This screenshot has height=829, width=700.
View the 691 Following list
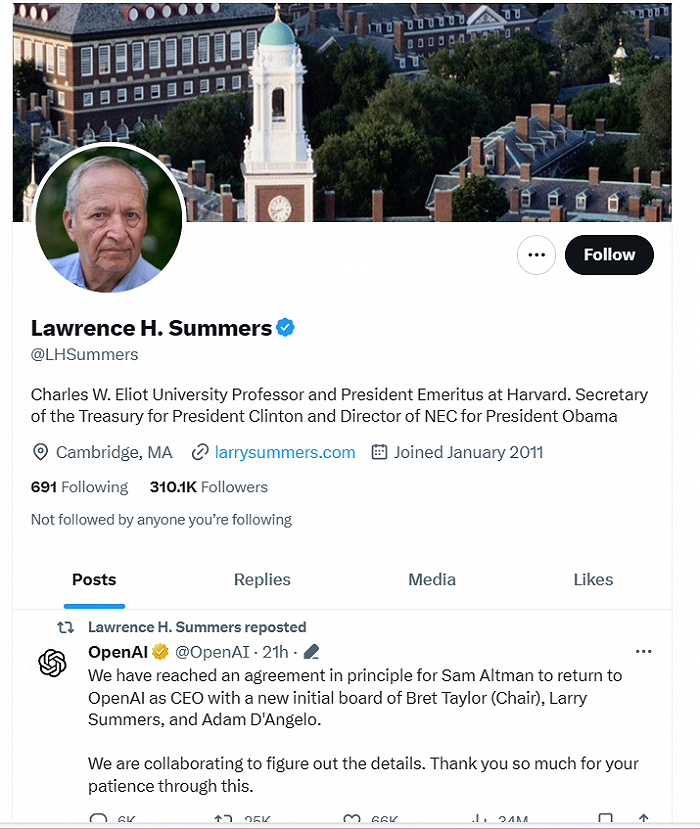pyautogui.click(x=80, y=487)
